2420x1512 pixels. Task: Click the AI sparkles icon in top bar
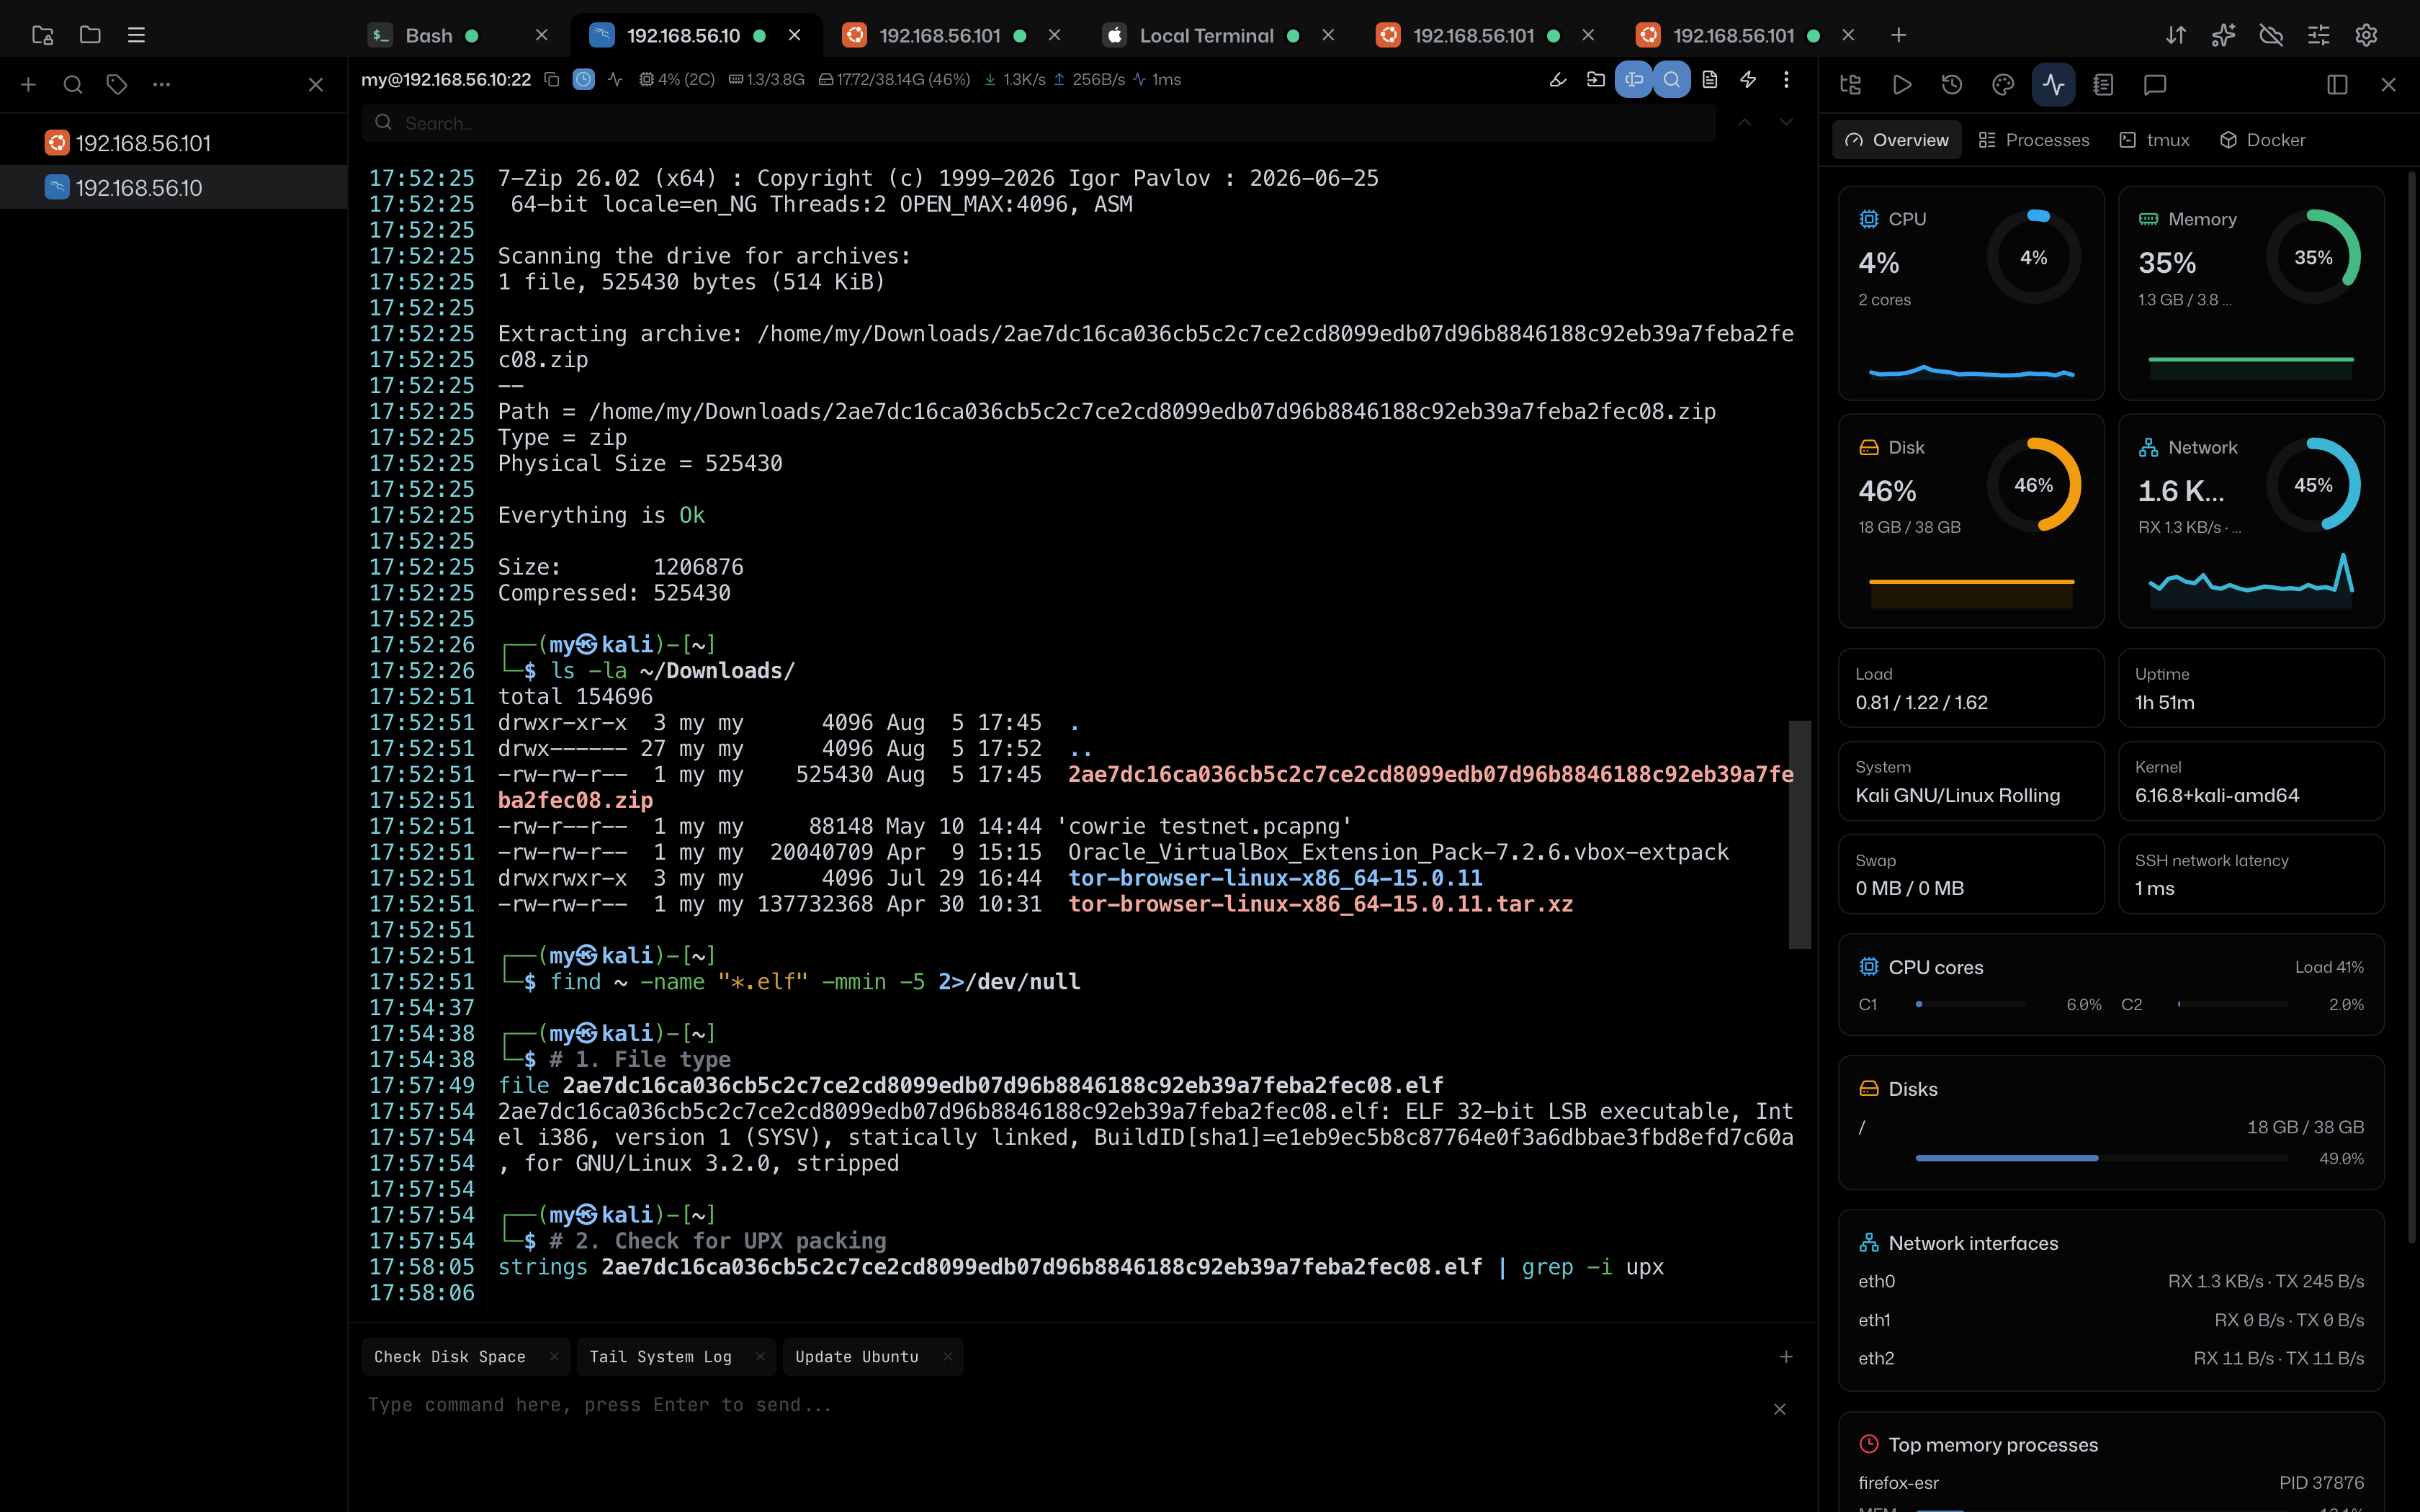2223,35
